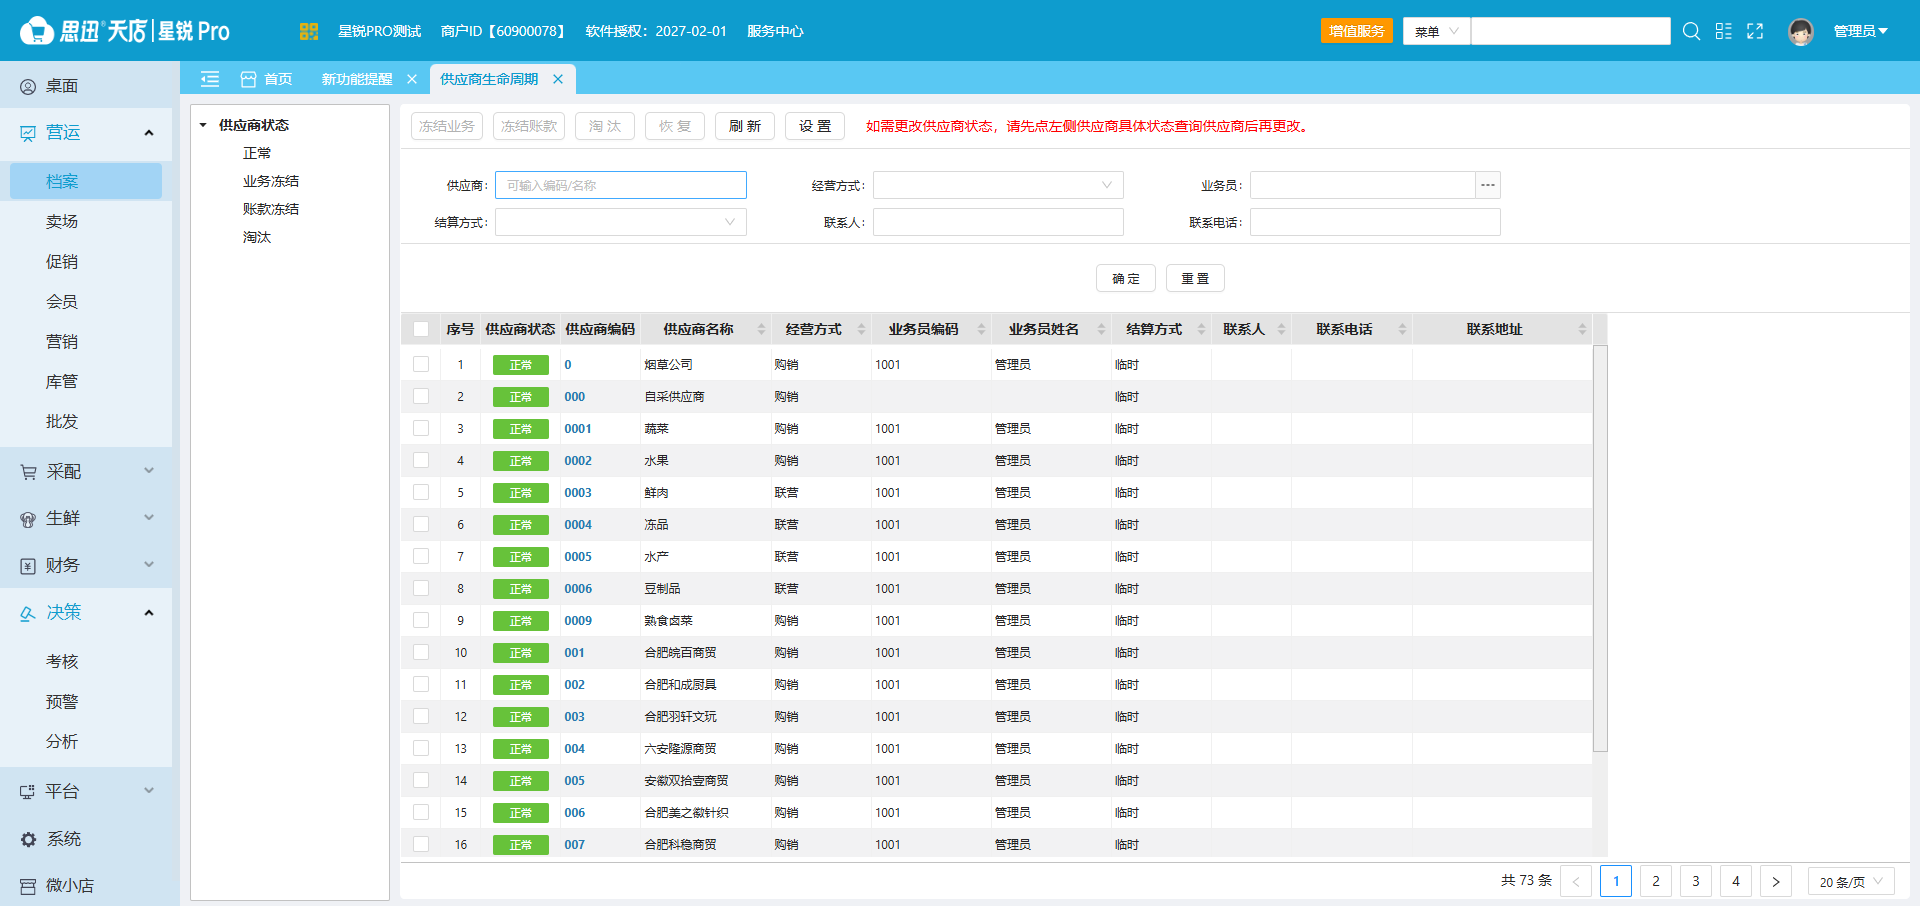
Task: Open the 20 条/页 page size dropdown
Action: click(x=1852, y=881)
